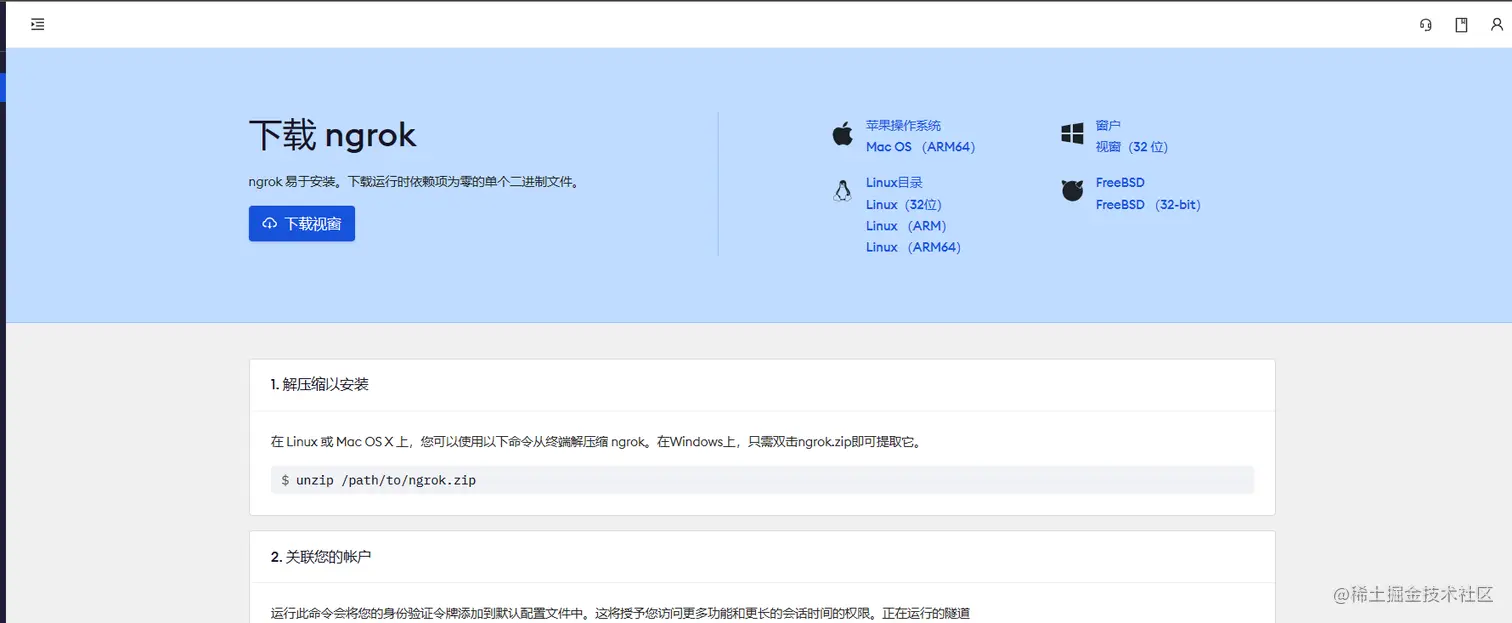The width and height of the screenshot is (1512, 623).
Task: Click the Windows logo icon
Action: (x=1072, y=134)
